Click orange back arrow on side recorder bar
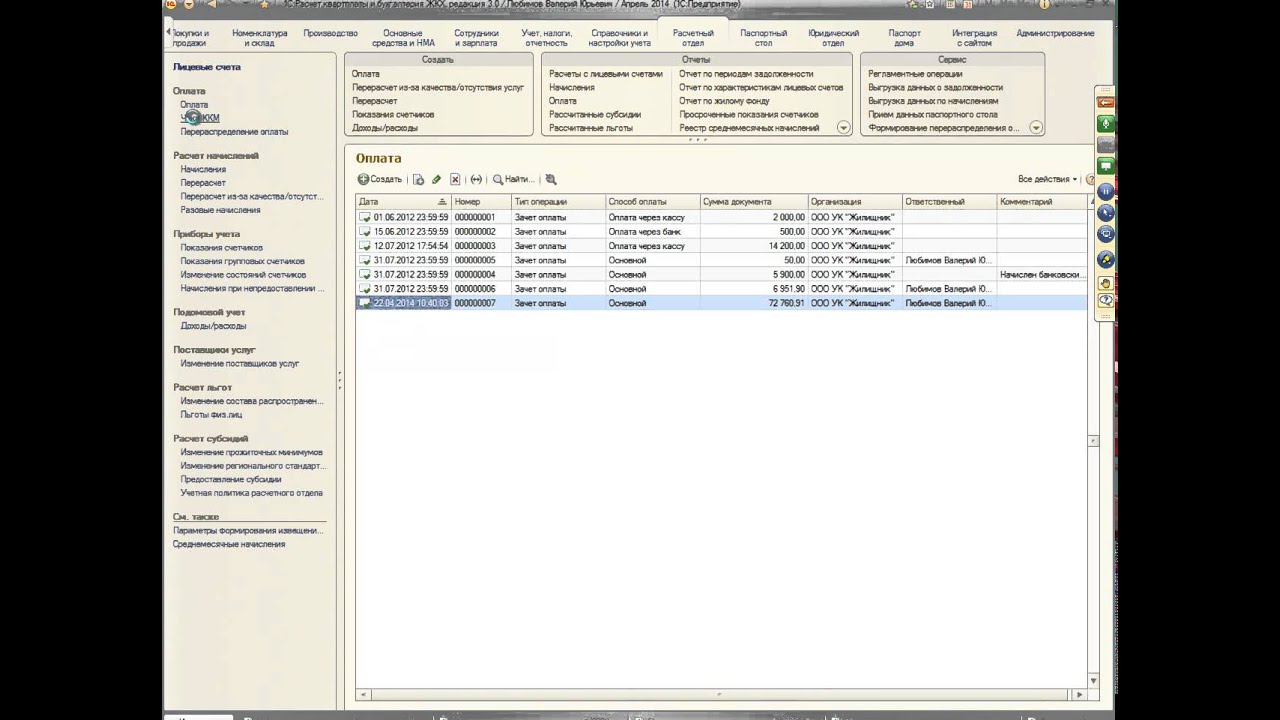1280x720 pixels. (x=1106, y=103)
